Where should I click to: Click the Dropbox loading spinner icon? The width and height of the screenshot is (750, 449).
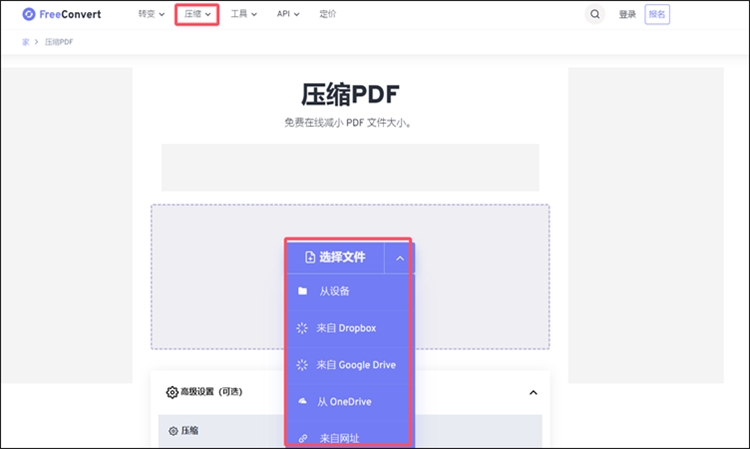(x=302, y=328)
